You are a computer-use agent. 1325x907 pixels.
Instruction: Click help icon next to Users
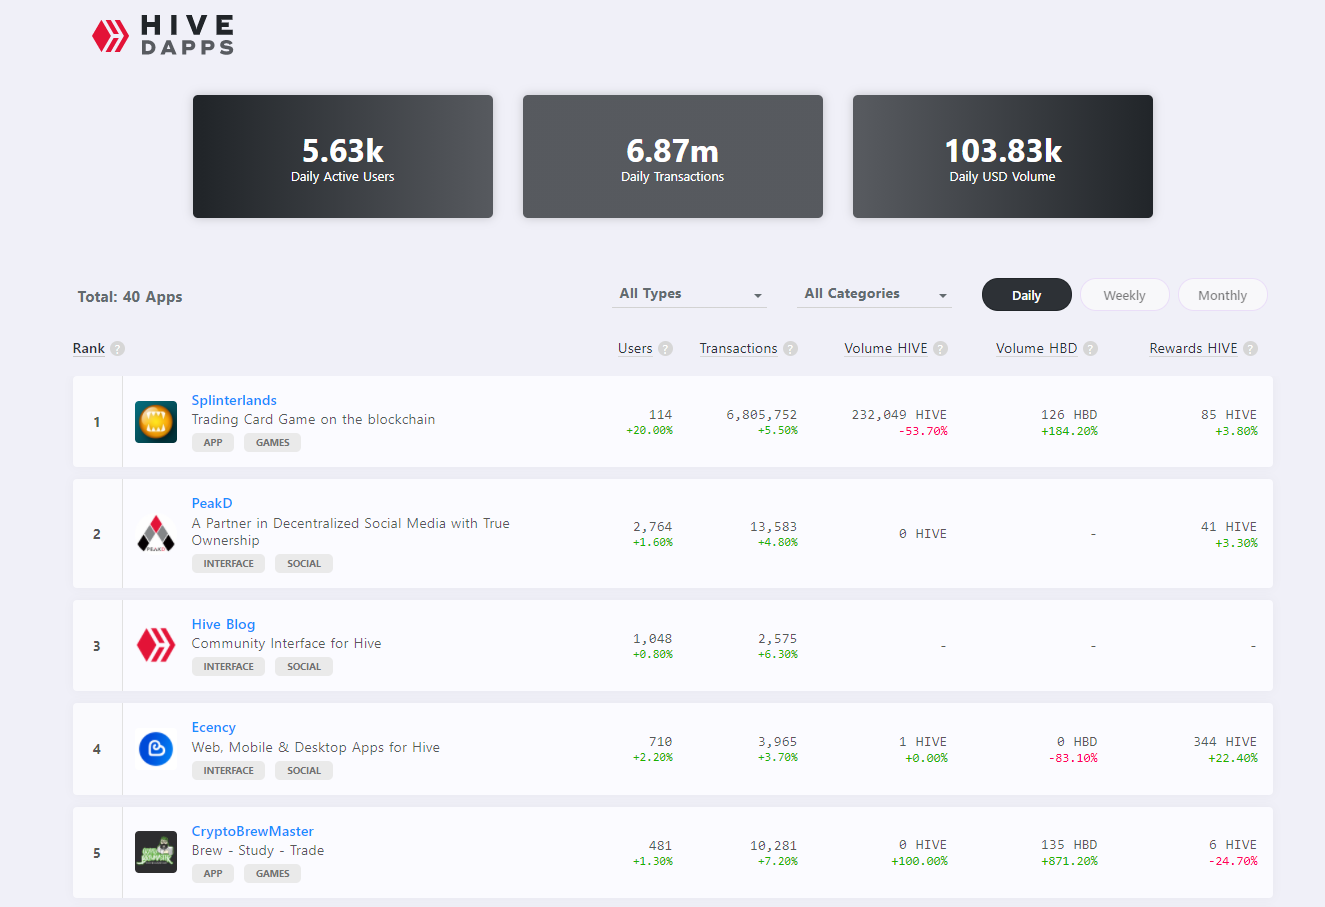(666, 349)
